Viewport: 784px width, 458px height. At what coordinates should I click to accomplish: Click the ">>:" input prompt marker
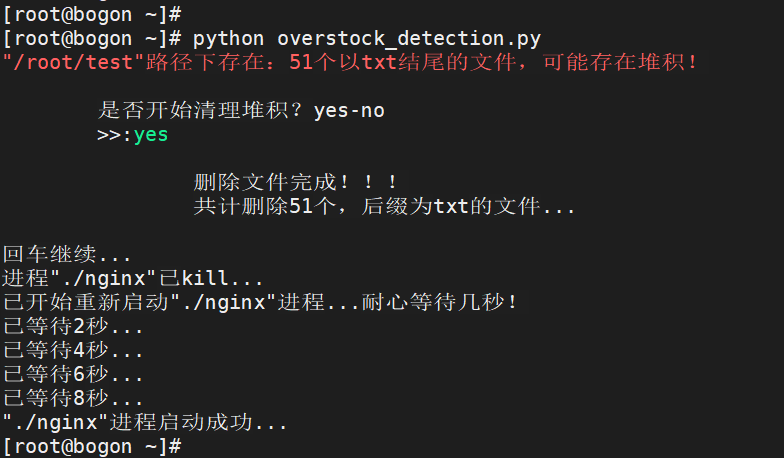click(x=114, y=135)
